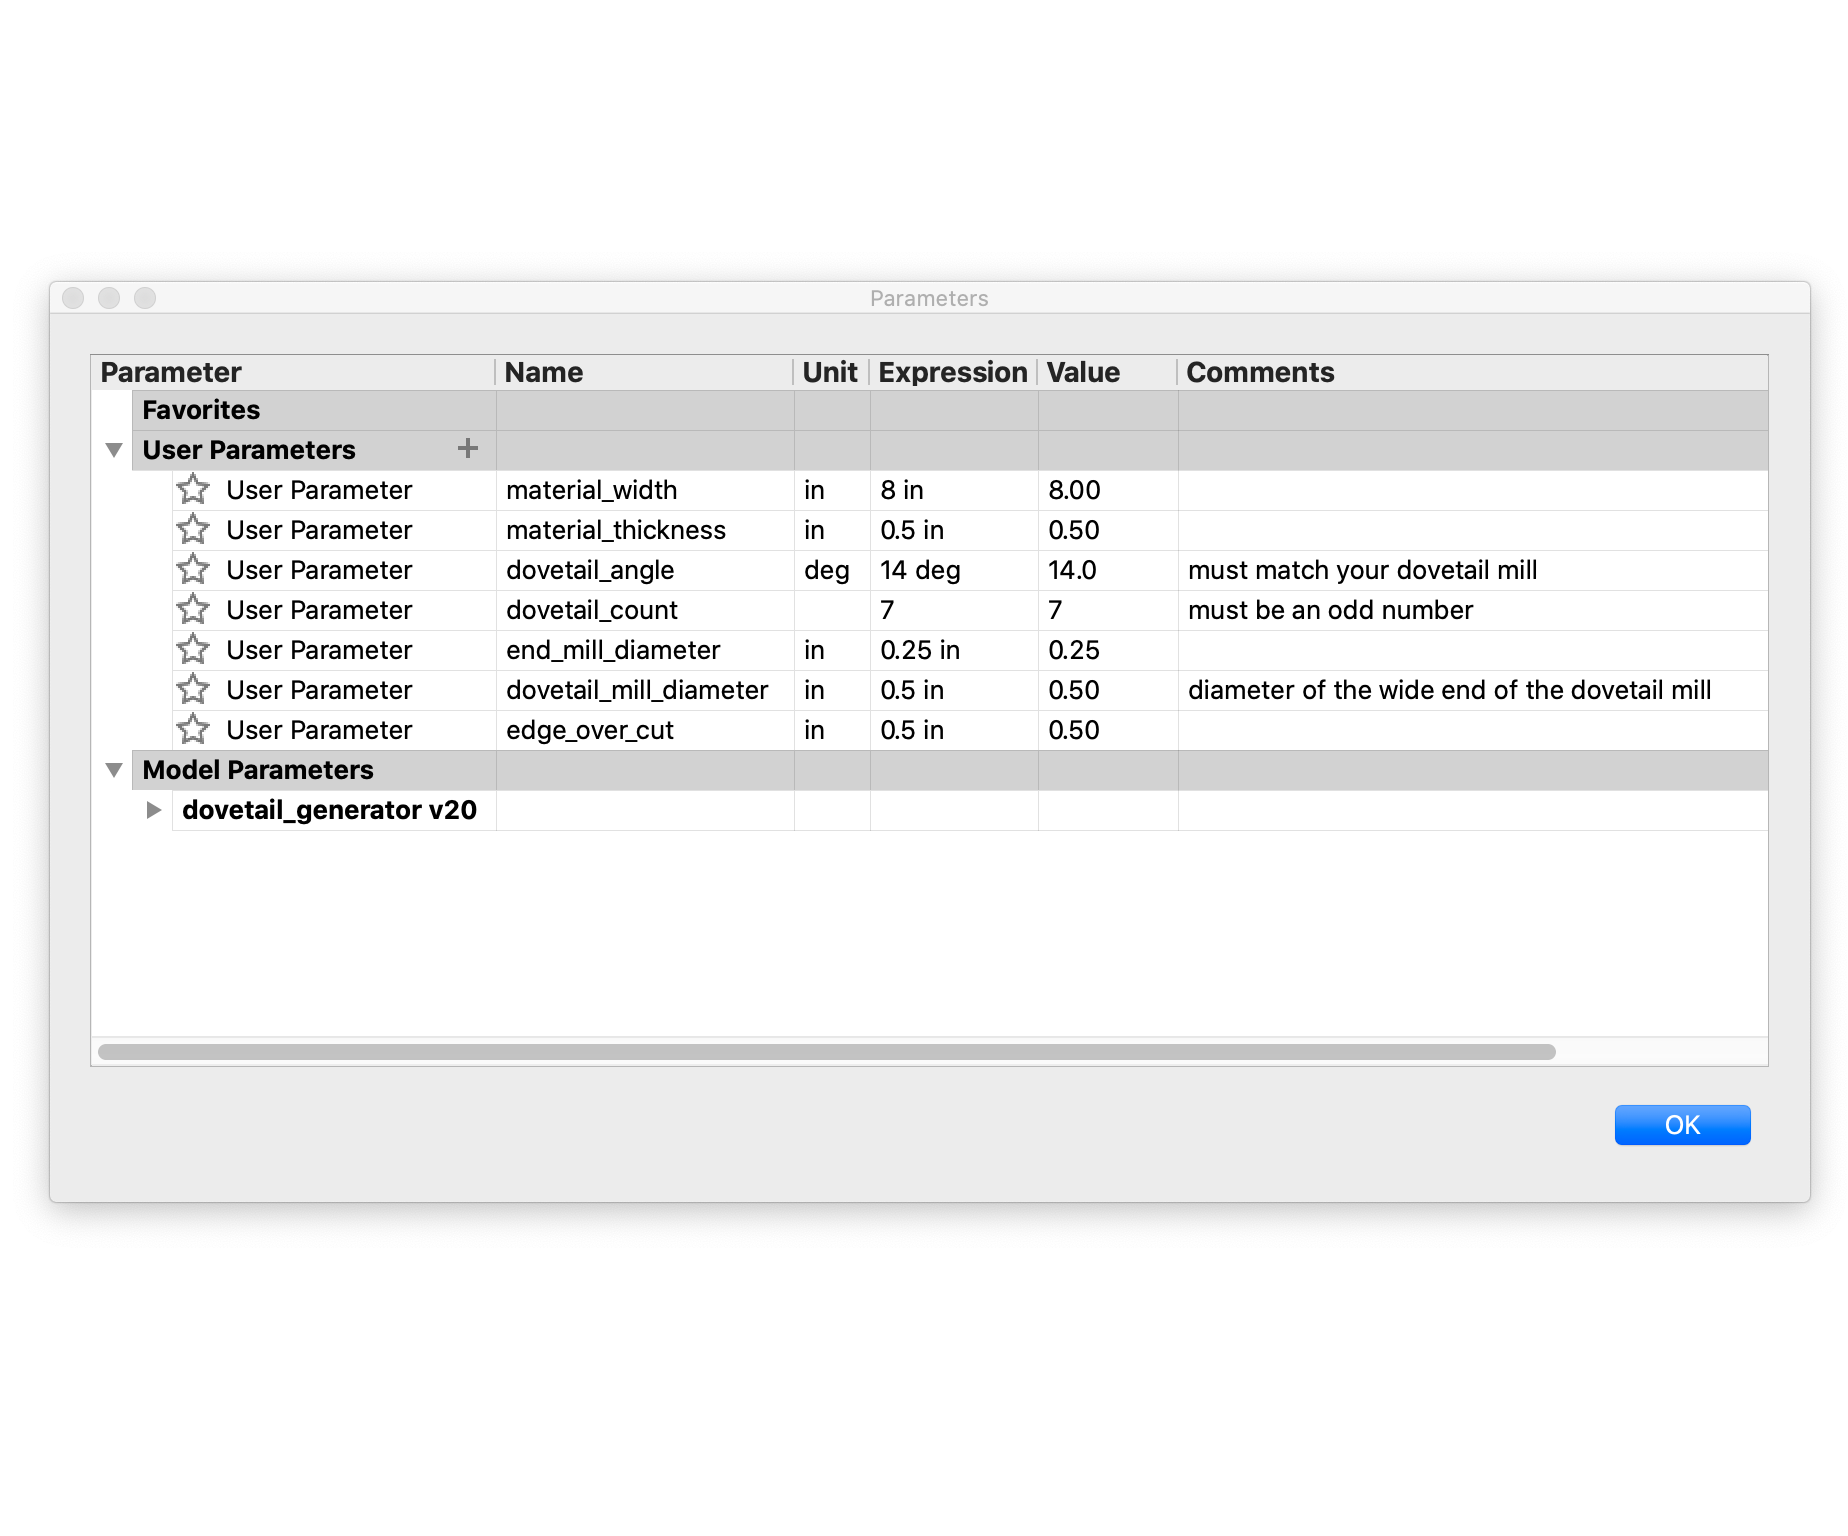The width and height of the screenshot is (1848, 1536).
Task: Click the horizontal scrollbar at table bottom
Action: (826, 1052)
